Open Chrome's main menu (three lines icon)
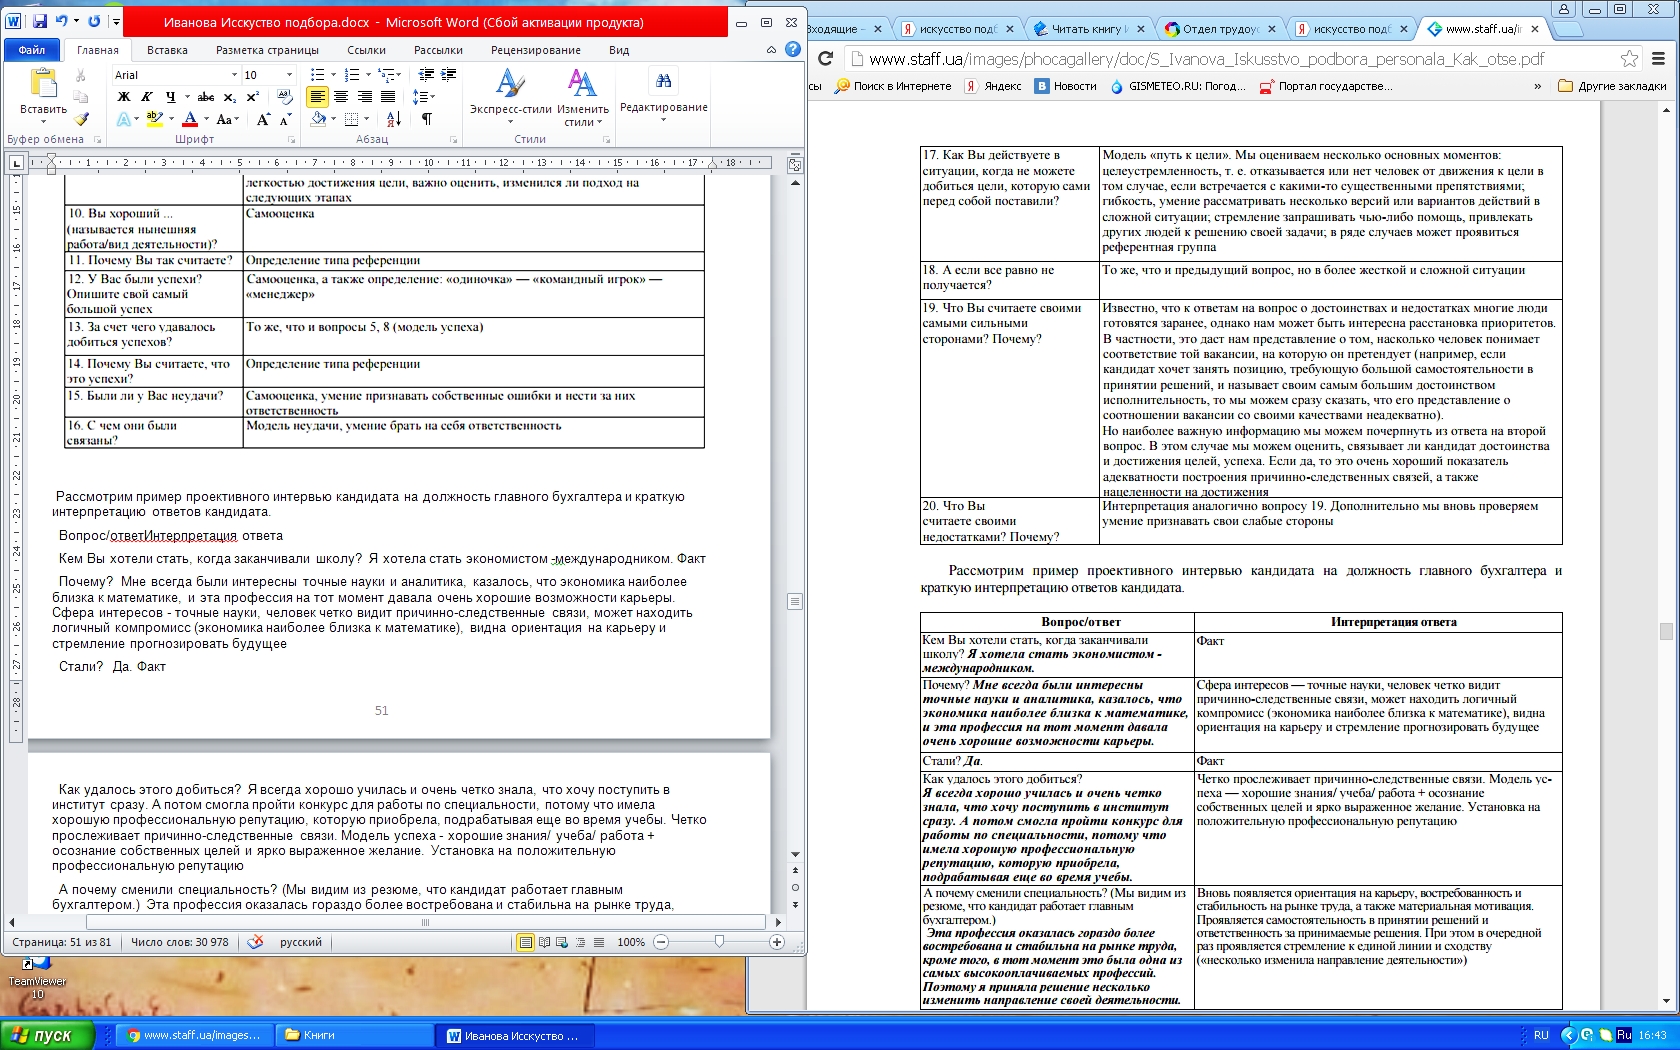 point(1659,58)
